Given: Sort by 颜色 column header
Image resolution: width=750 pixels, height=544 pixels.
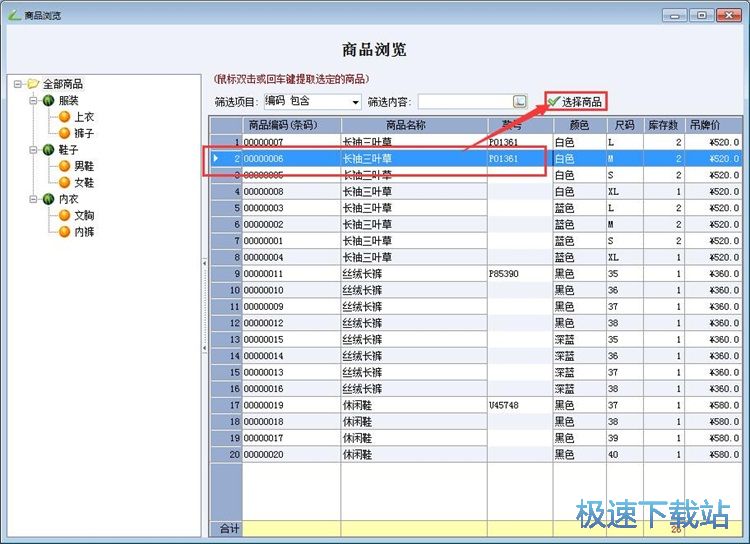Looking at the screenshot, I should tap(579, 125).
